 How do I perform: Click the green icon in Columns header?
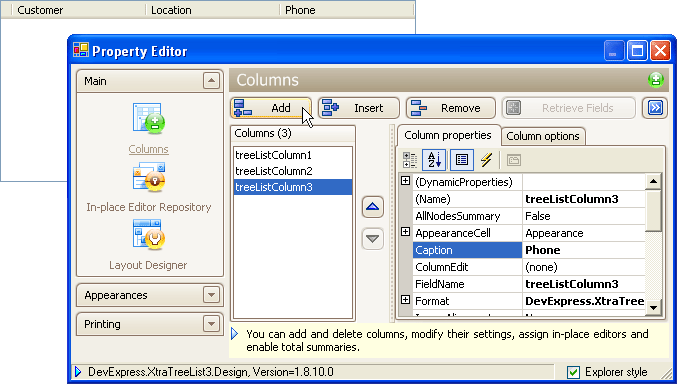(656, 80)
